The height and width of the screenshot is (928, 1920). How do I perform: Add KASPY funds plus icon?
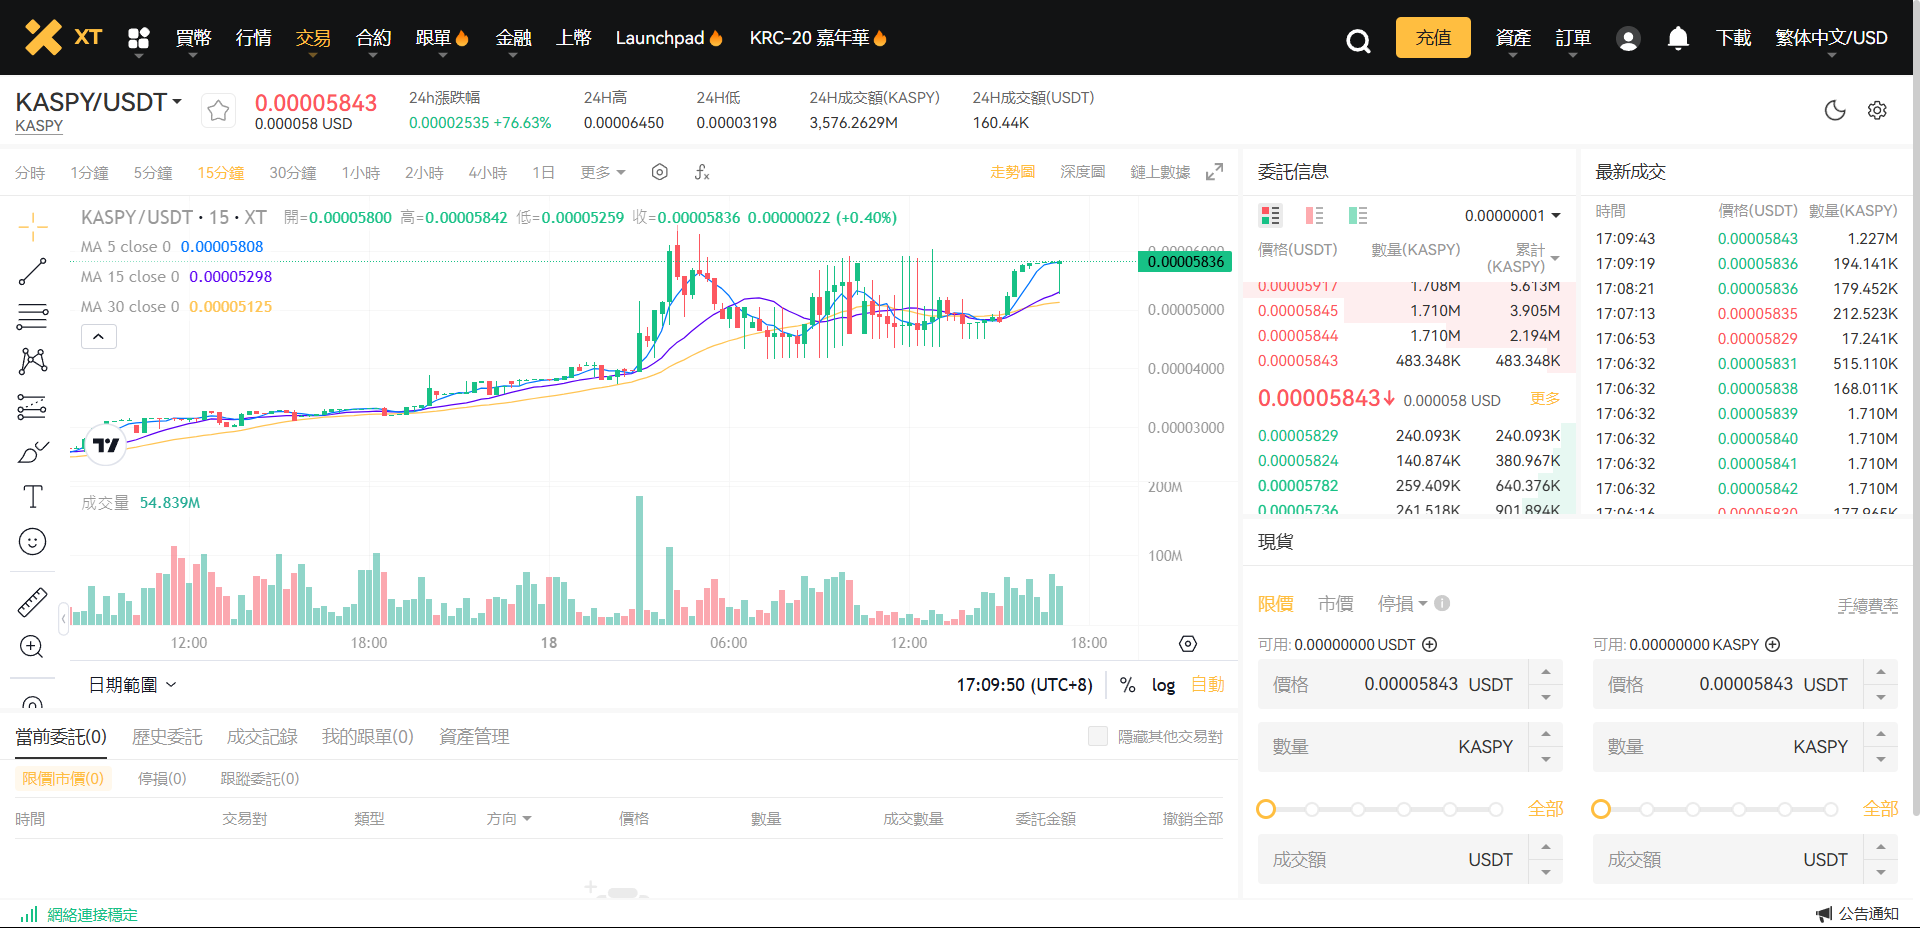click(1773, 645)
